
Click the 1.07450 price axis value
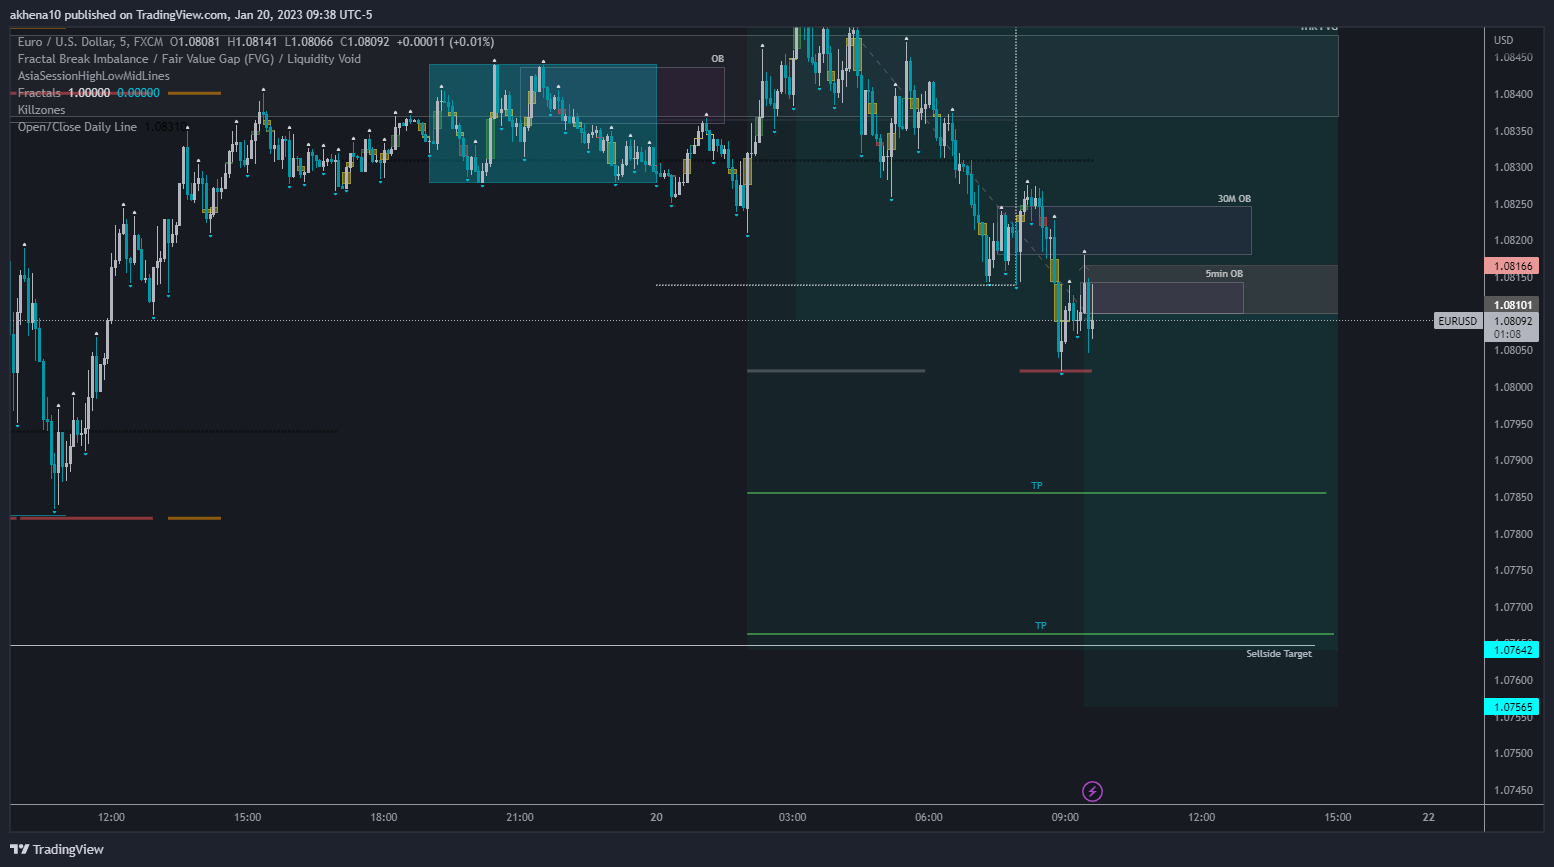tap(1513, 790)
